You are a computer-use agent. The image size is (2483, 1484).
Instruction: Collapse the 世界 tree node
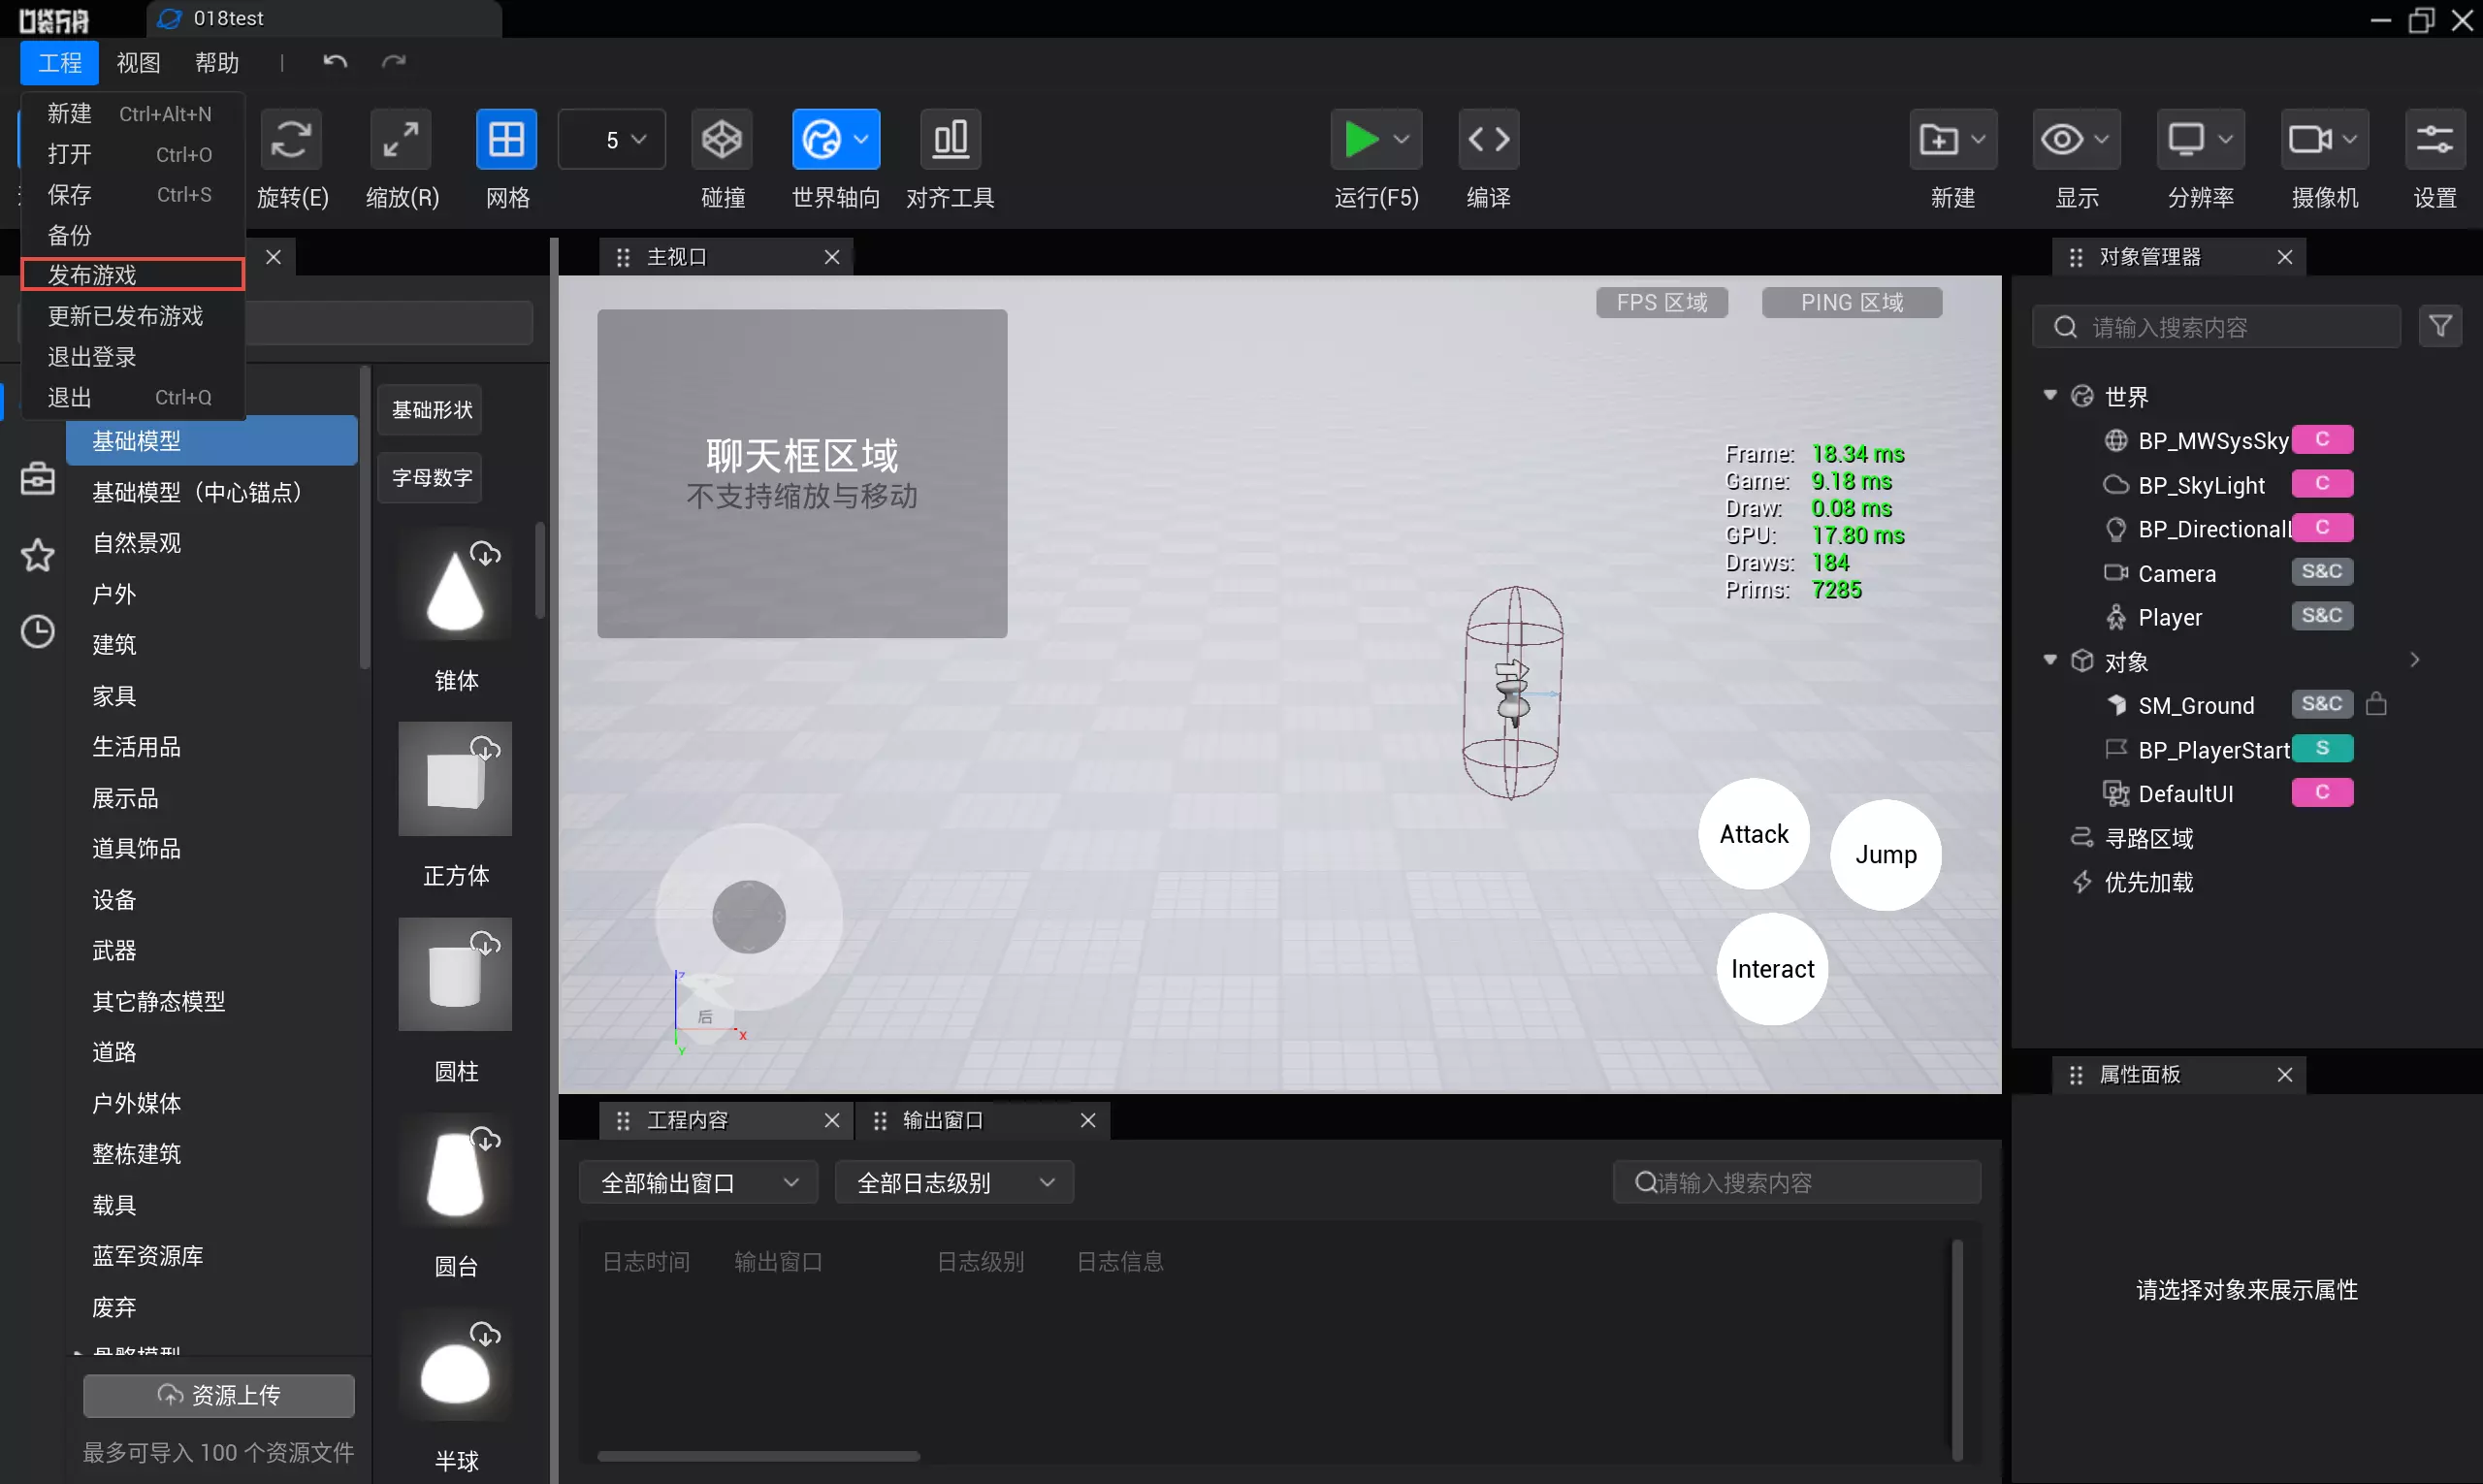pos(2050,396)
